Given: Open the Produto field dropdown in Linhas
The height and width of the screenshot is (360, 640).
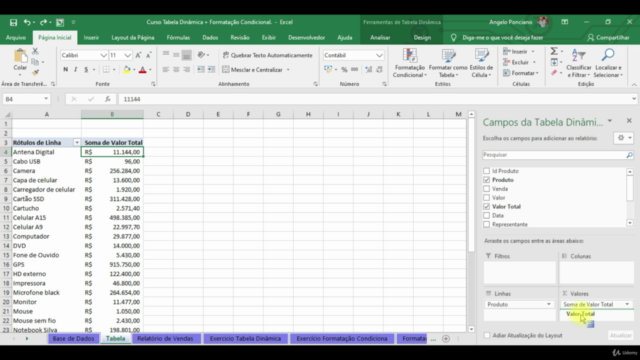Looking at the screenshot, I should pos(549,304).
